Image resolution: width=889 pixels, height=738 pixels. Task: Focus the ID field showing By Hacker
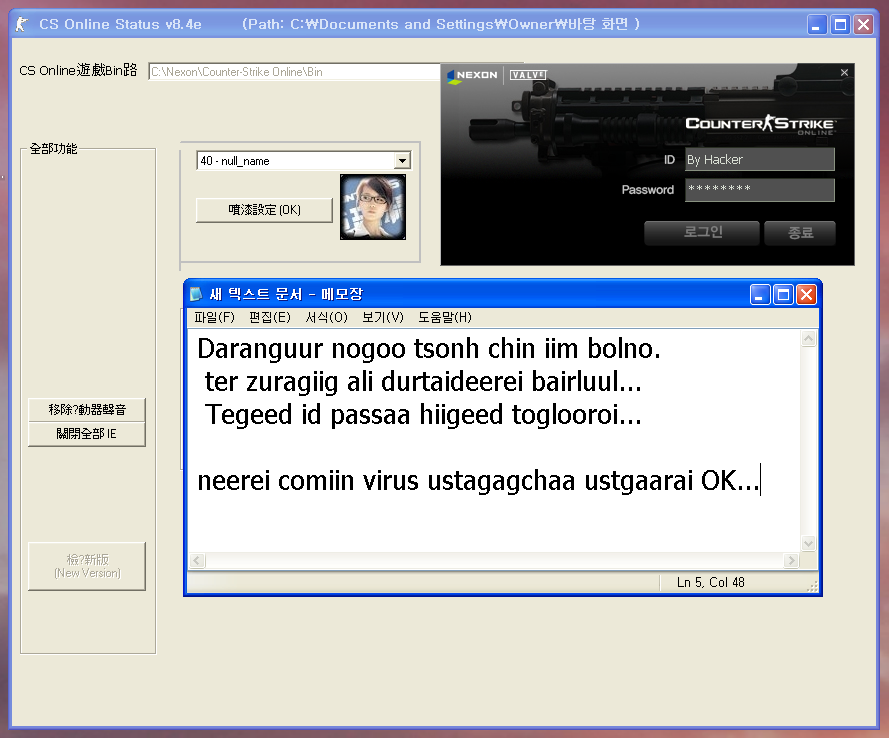760,159
